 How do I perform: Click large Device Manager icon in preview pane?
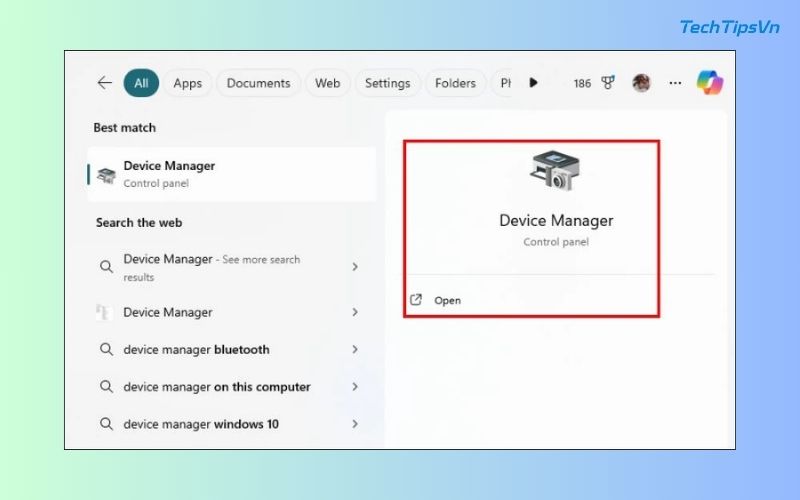pos(555,171)
